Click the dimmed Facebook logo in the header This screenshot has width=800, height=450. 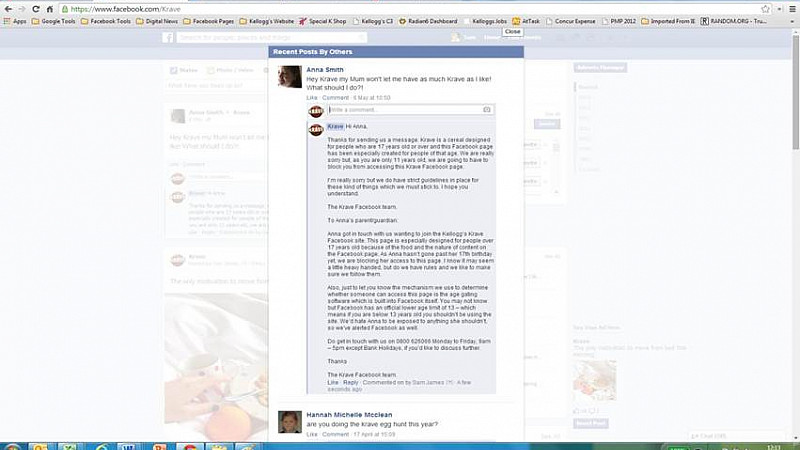click(167, 38)
